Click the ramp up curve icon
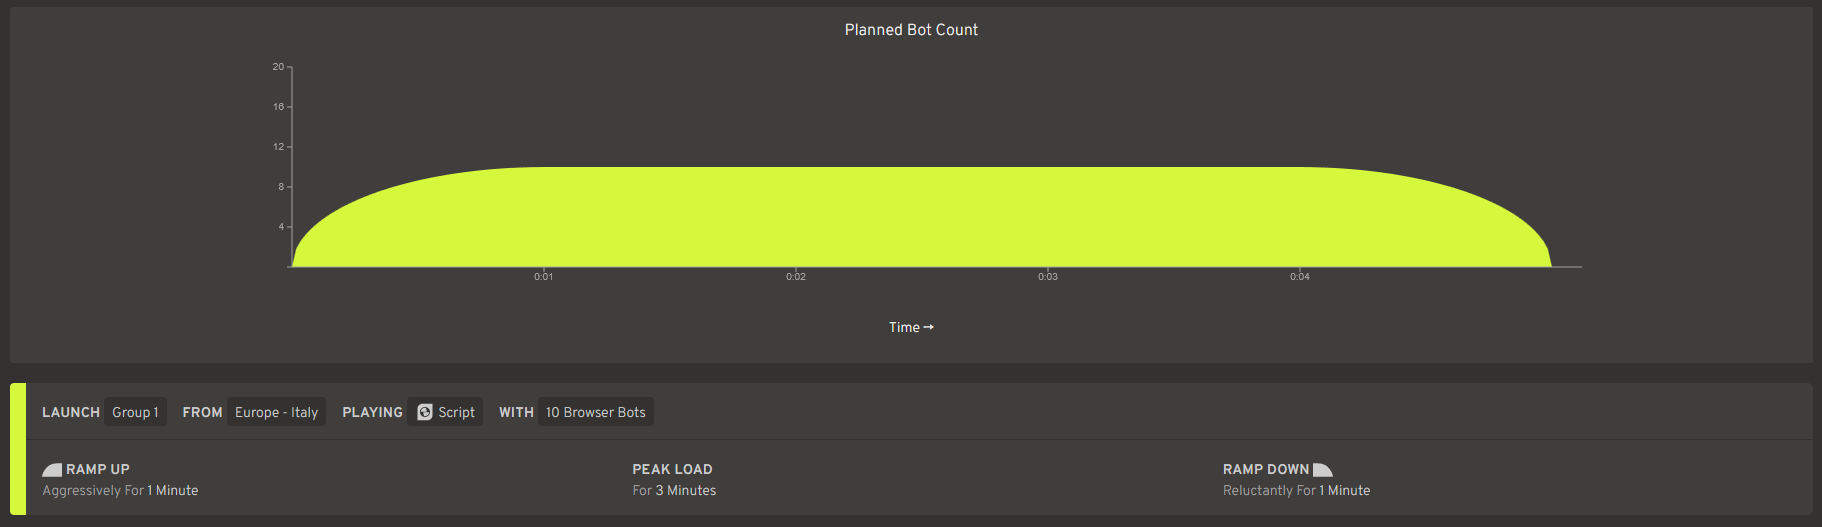The width and height of the screenshot is (1822, 527). tap(52, 470)
